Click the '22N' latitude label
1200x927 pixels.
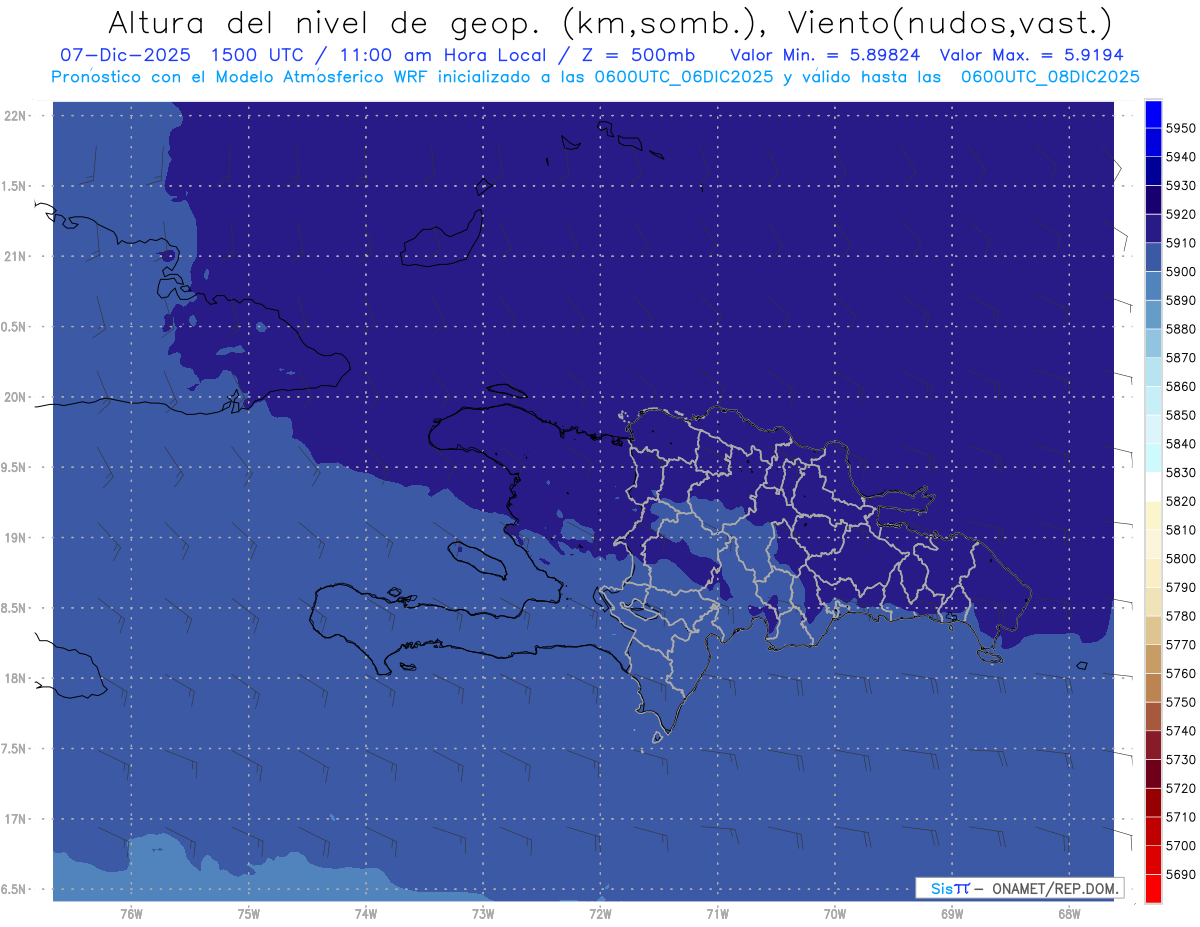15,115
